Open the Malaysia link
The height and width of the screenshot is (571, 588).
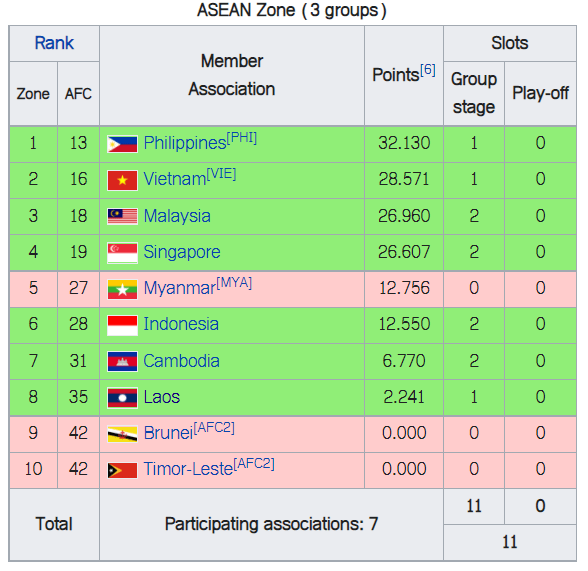click(x=177, y=216)
